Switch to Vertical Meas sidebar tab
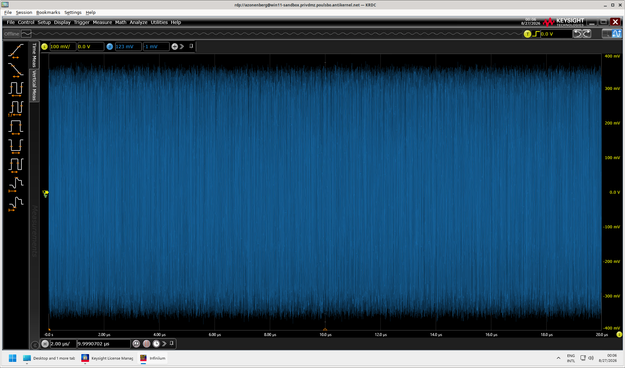The image size is (625, 368). (34, 85)
